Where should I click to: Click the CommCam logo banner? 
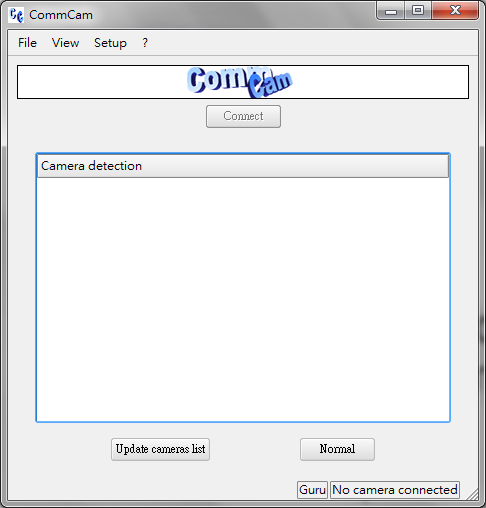(243, 82)
